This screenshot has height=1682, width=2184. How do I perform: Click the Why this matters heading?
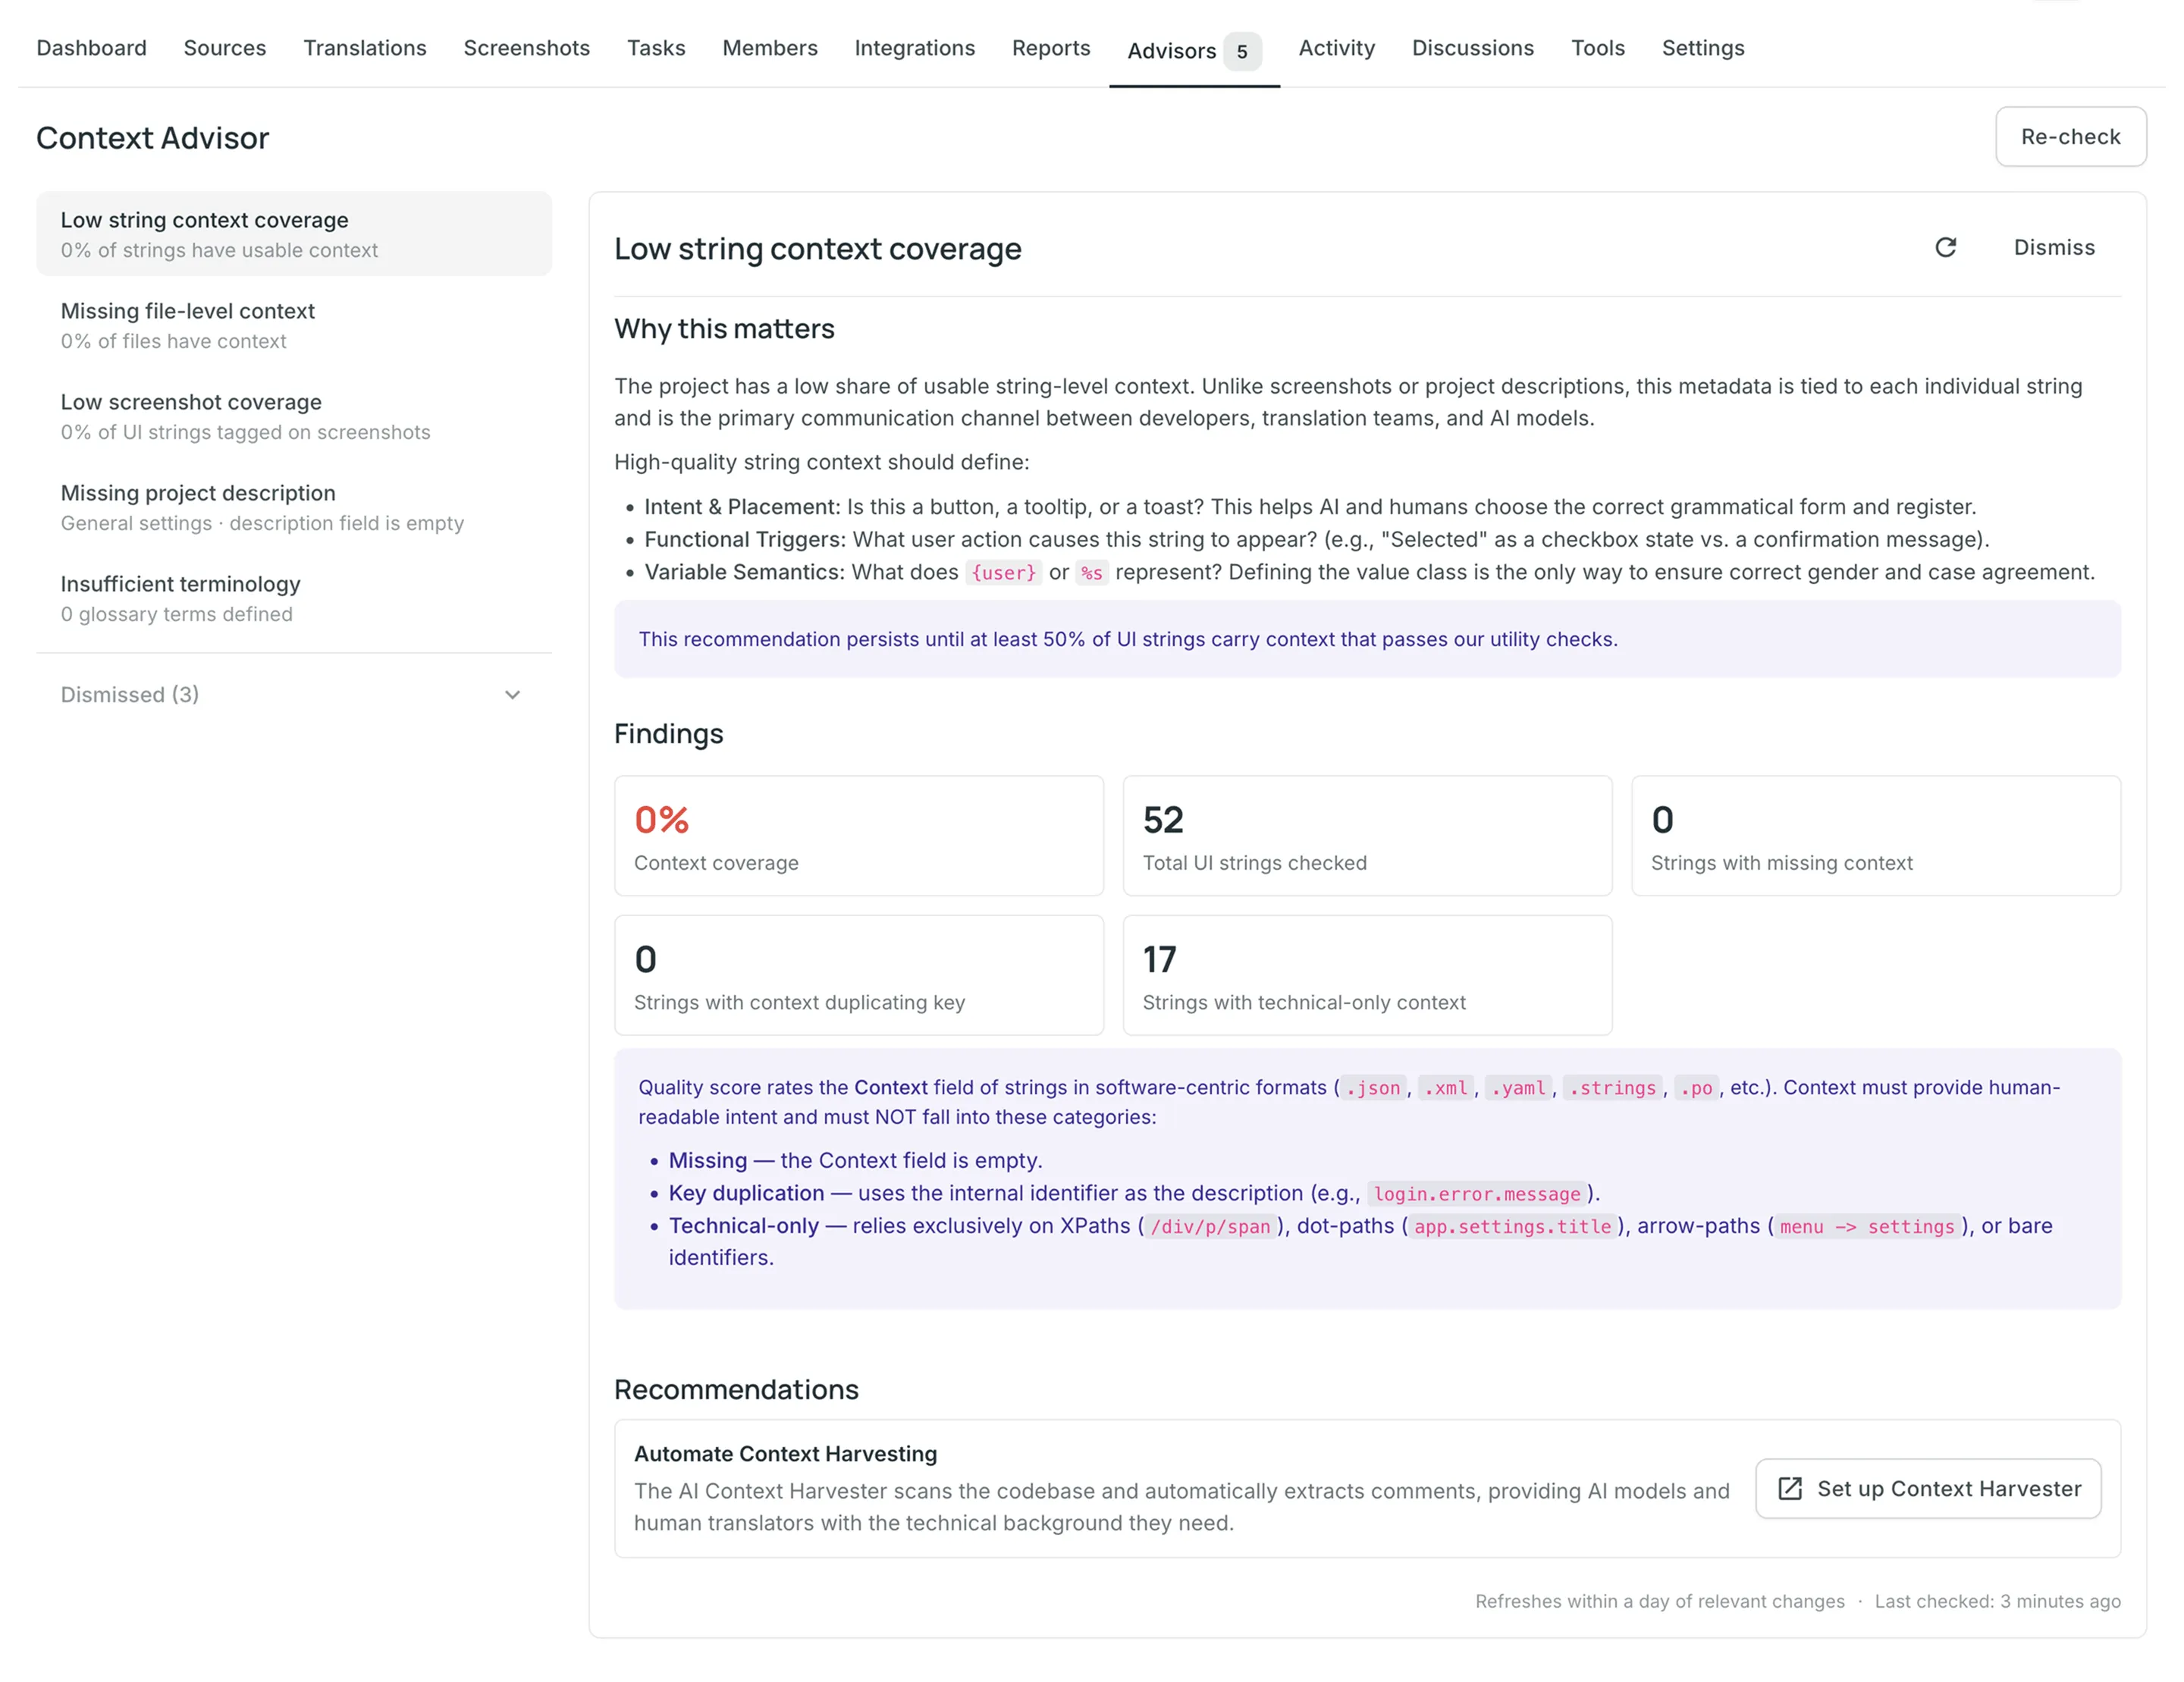(x=724, y=329)
